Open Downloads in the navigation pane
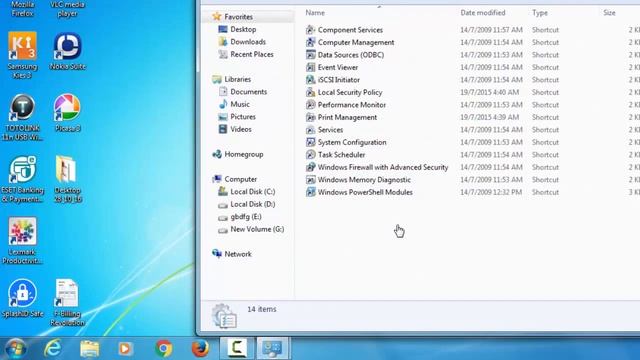 click(248, 42)
